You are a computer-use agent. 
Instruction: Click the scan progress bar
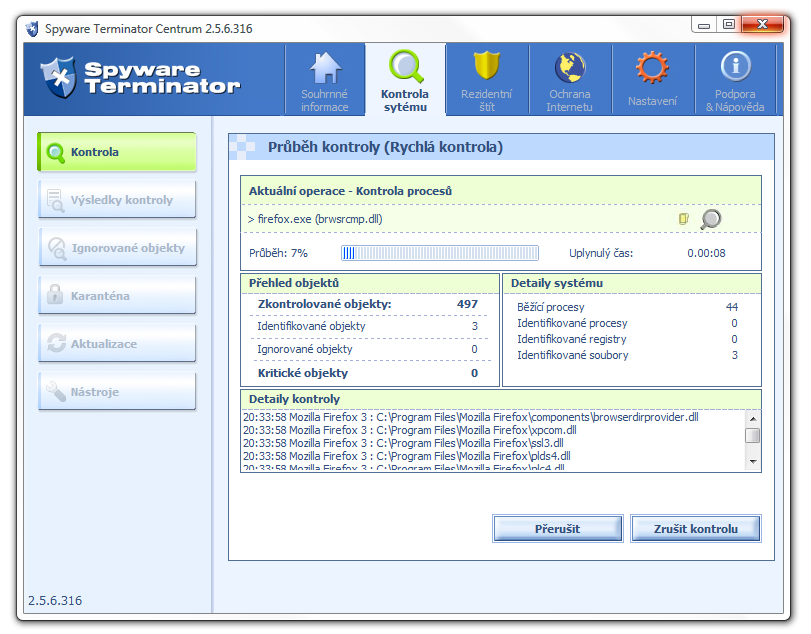[440, 253]
